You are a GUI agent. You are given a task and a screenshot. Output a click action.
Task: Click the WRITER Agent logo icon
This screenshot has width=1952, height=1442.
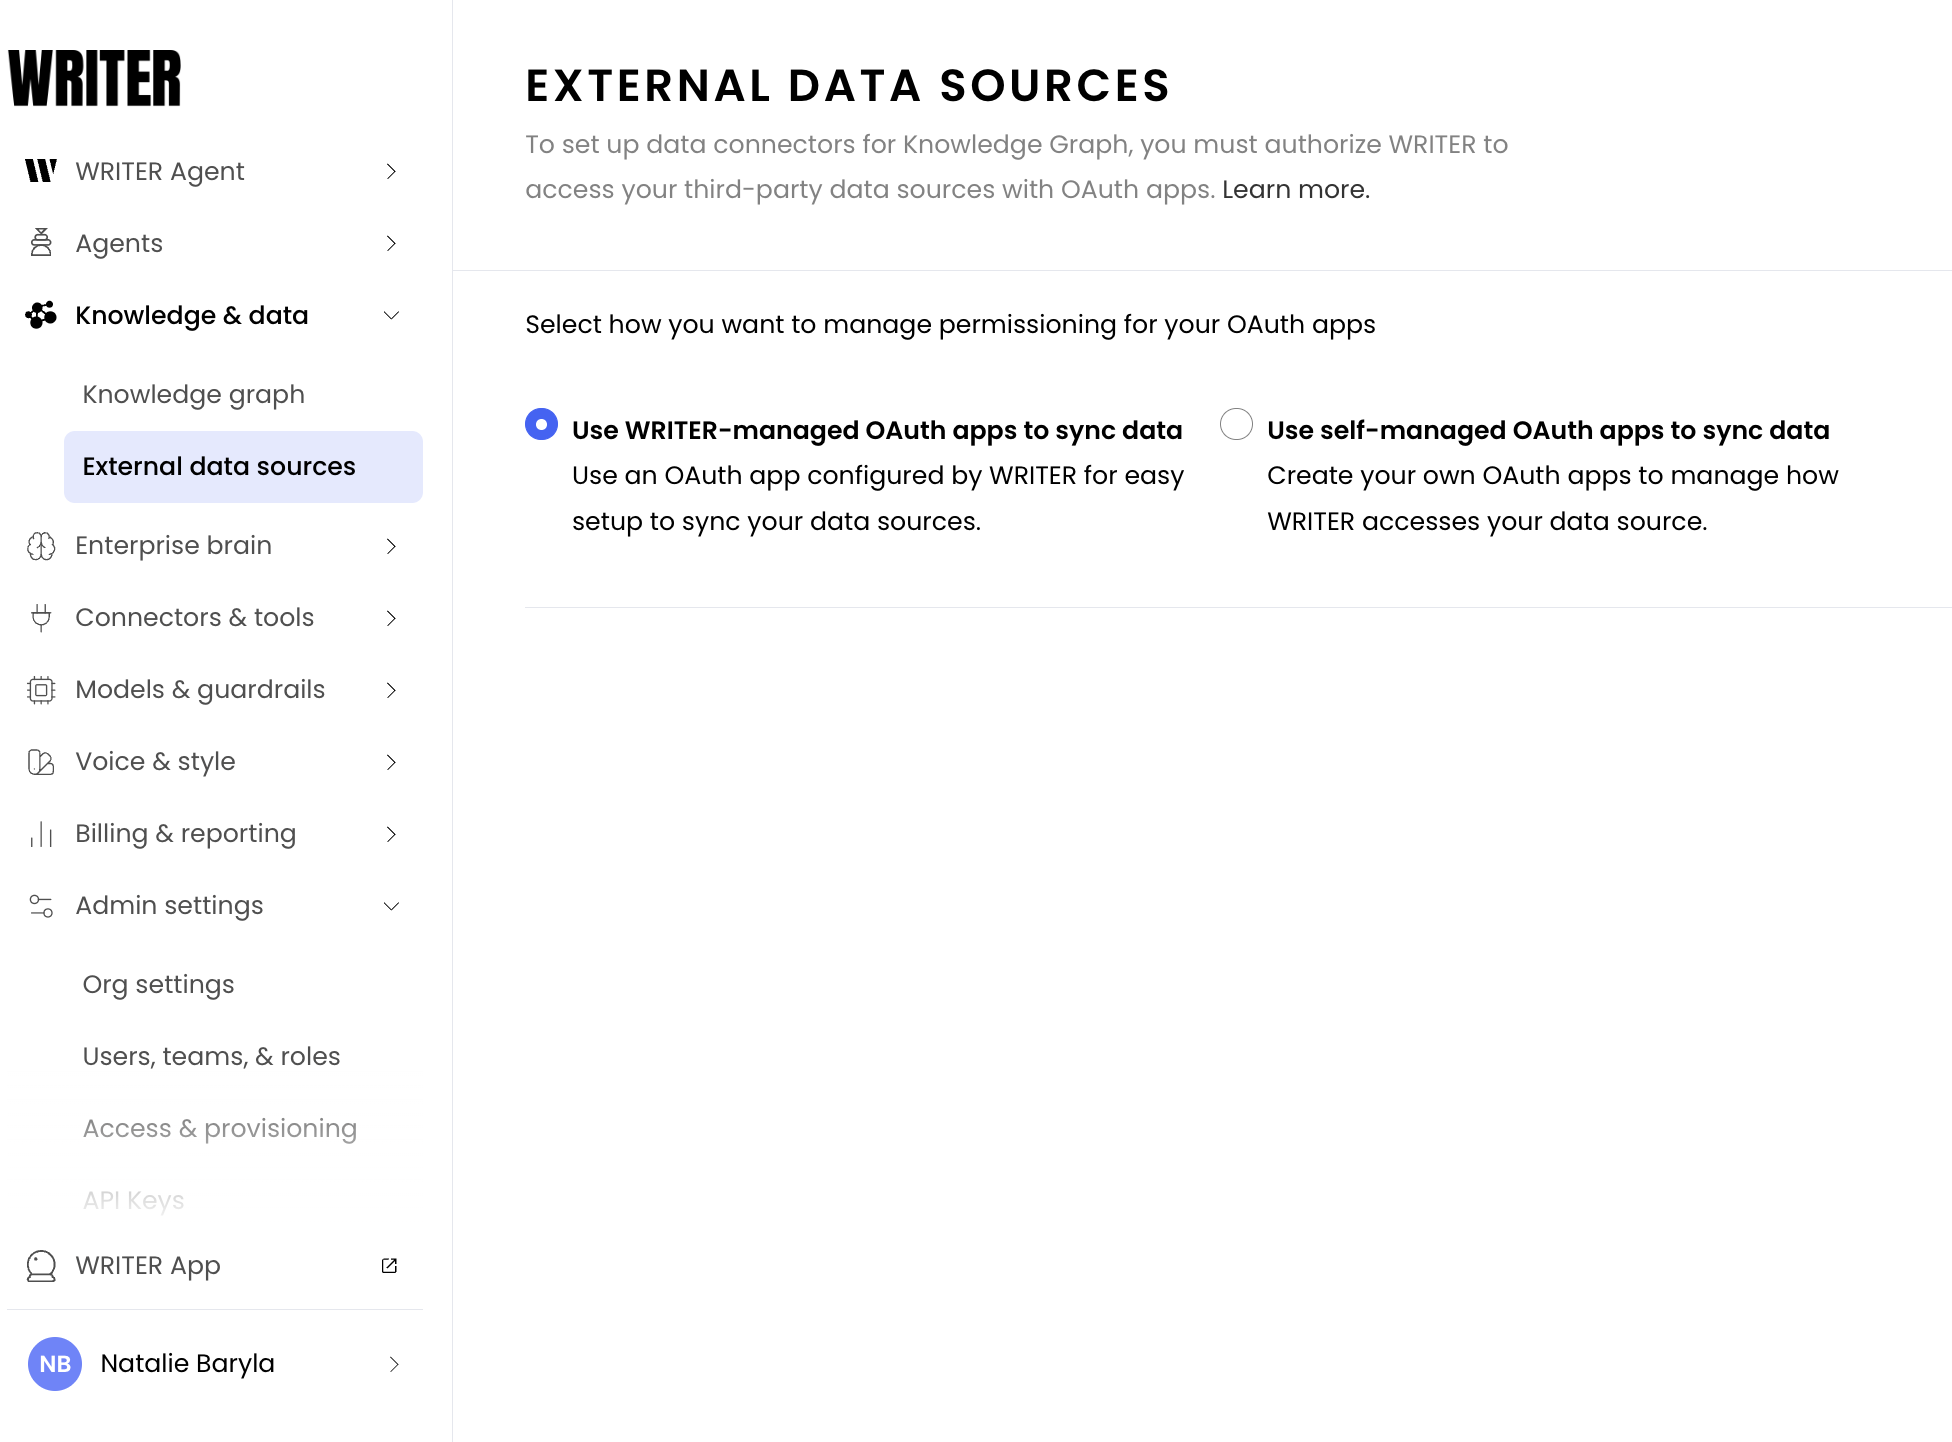point(41,171)
